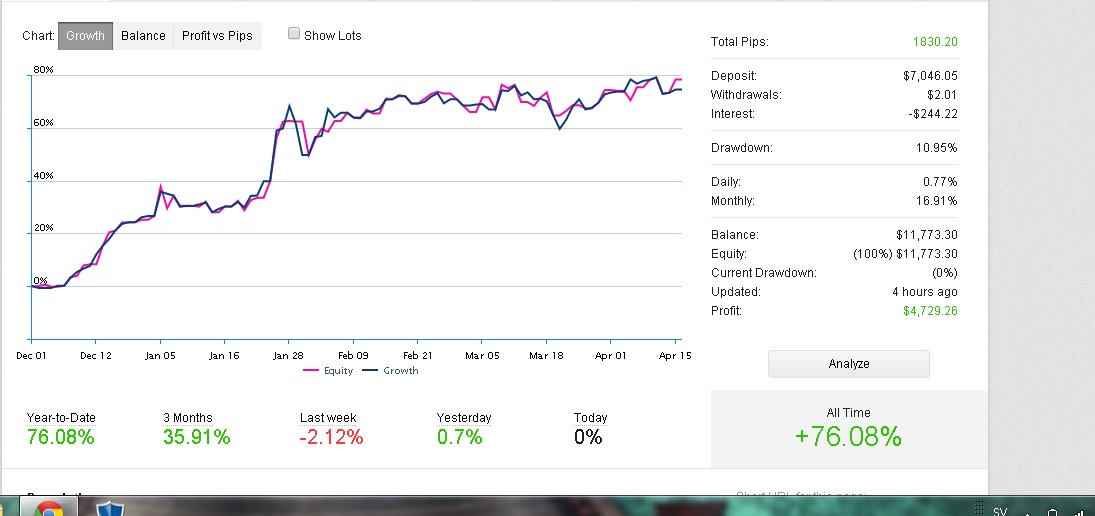This screenshot has height=516, width=1095.
Task: Click the Profit value $4,729.26
Action: click(930, 311)
